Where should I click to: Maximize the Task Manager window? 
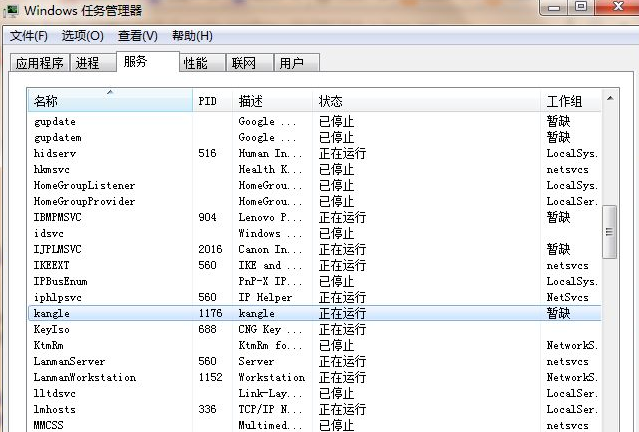[x=581, y=7]
